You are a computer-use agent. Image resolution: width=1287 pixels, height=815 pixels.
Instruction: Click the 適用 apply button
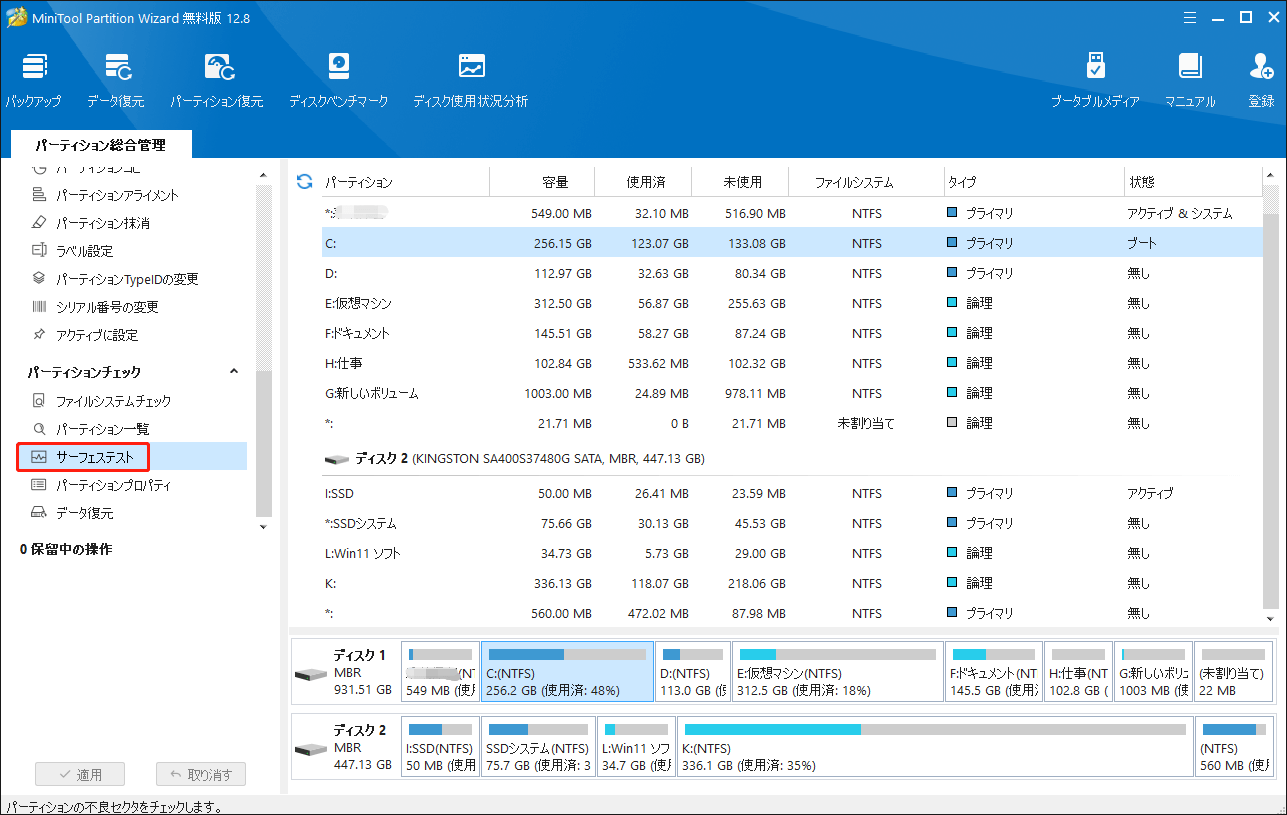point(79,774)
